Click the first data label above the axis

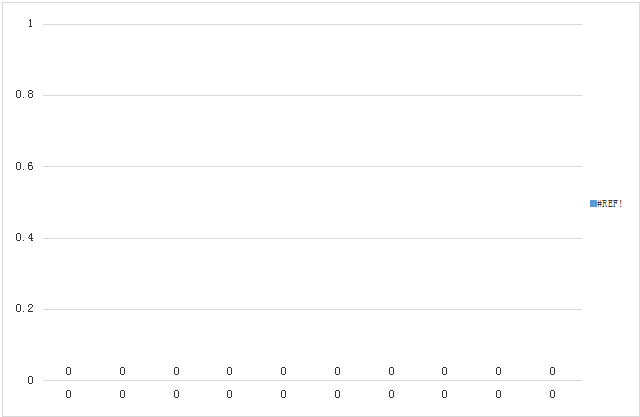pos(68,371)
